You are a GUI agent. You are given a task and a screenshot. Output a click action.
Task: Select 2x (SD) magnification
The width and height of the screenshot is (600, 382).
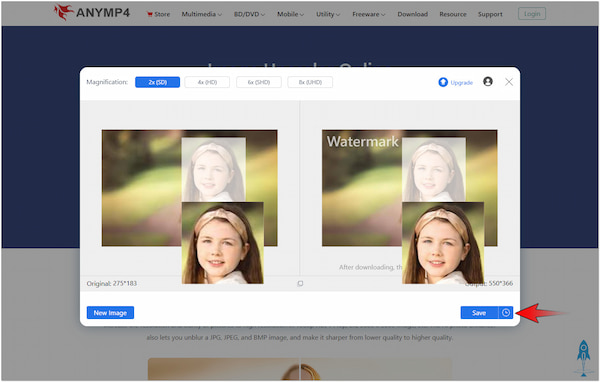pos(157,82)
